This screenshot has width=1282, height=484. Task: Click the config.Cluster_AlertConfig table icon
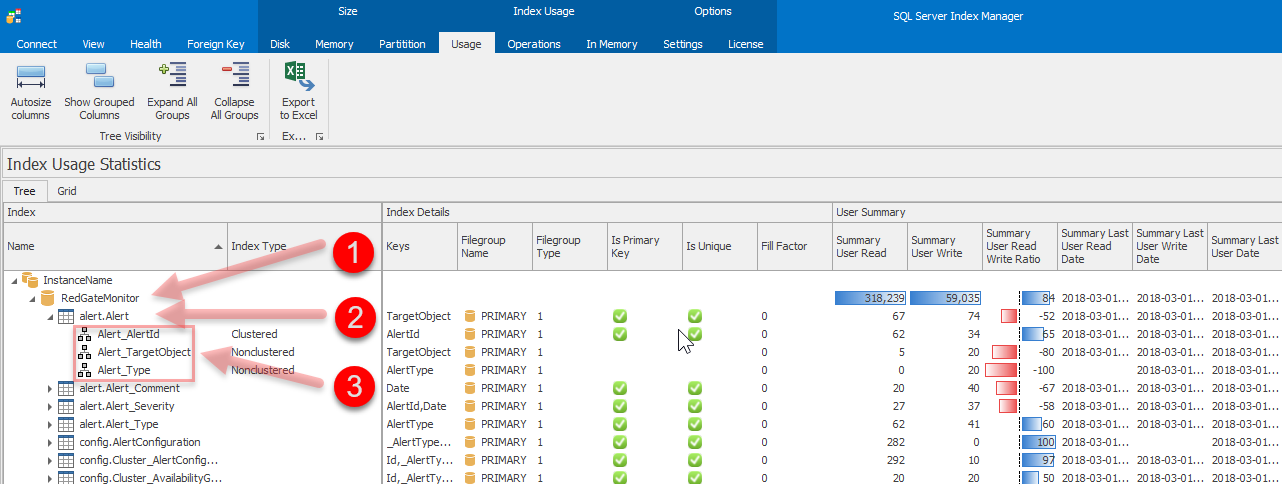pos(66,460)
